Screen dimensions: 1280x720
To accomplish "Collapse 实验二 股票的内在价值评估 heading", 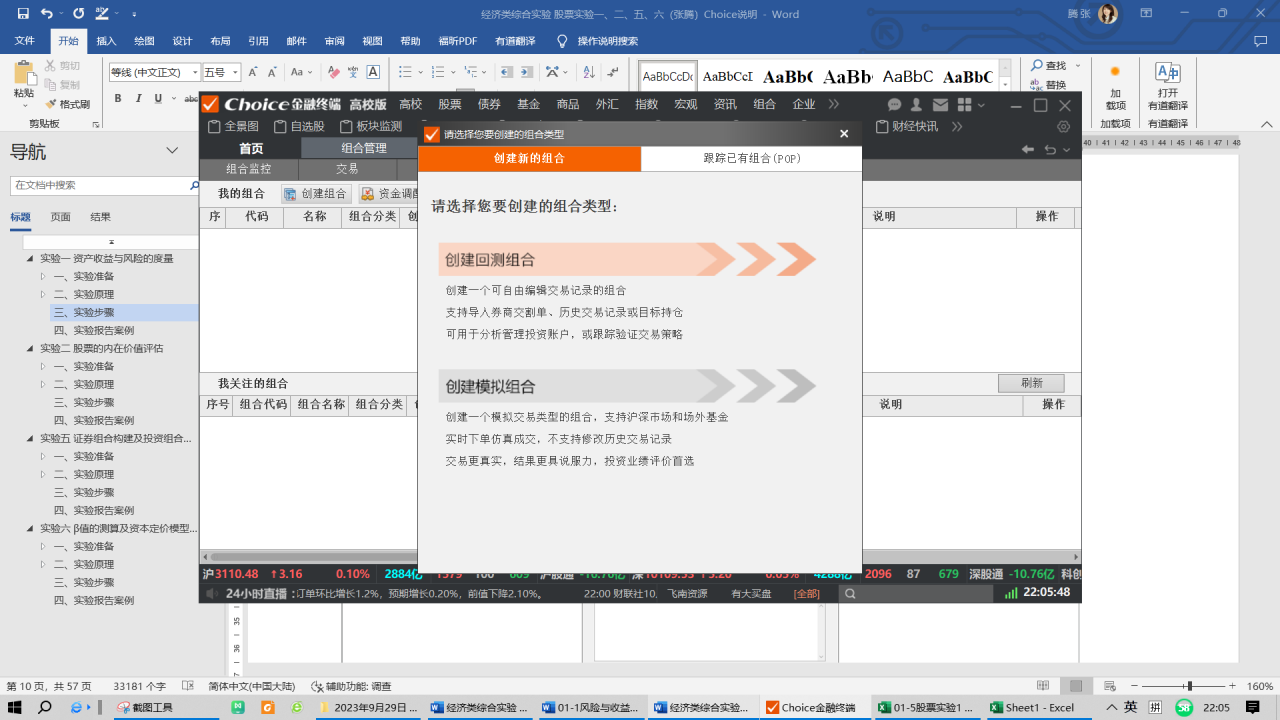I will [30, 348].
